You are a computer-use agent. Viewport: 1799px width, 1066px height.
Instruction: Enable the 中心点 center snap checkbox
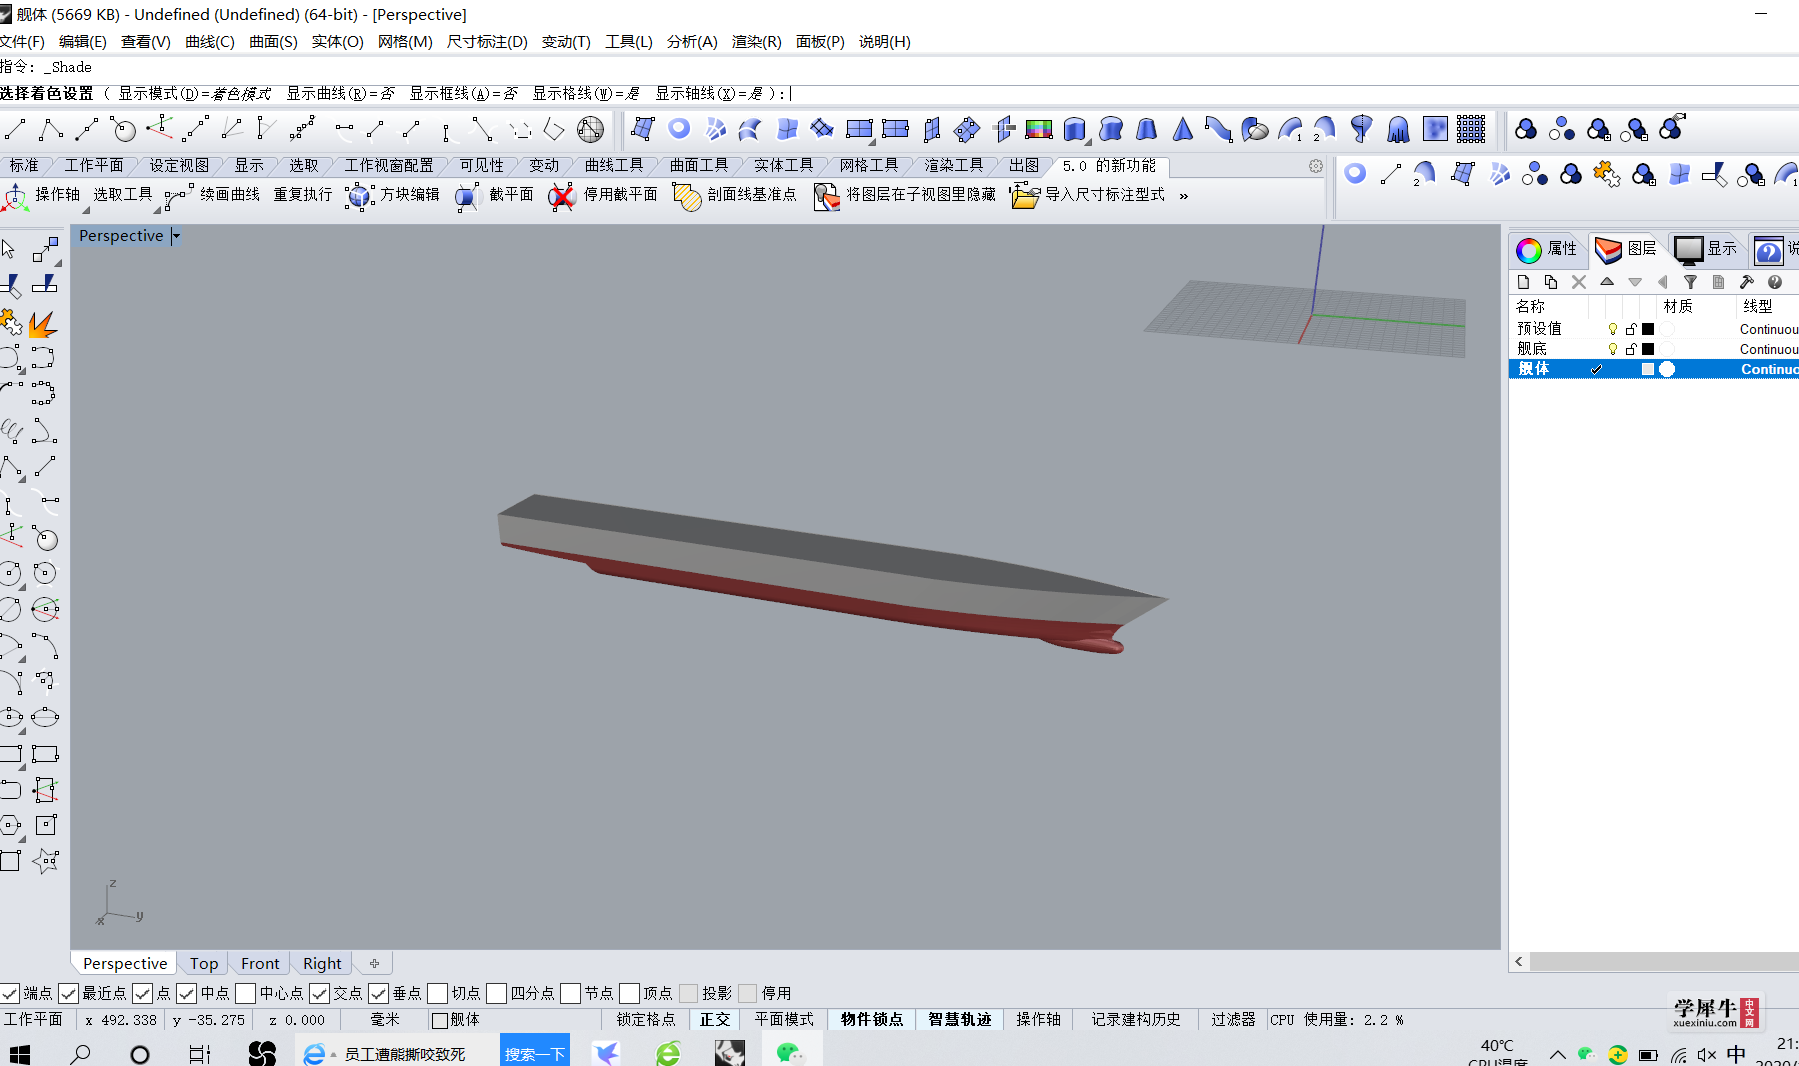pyautogui.click(x=246, y=993)
